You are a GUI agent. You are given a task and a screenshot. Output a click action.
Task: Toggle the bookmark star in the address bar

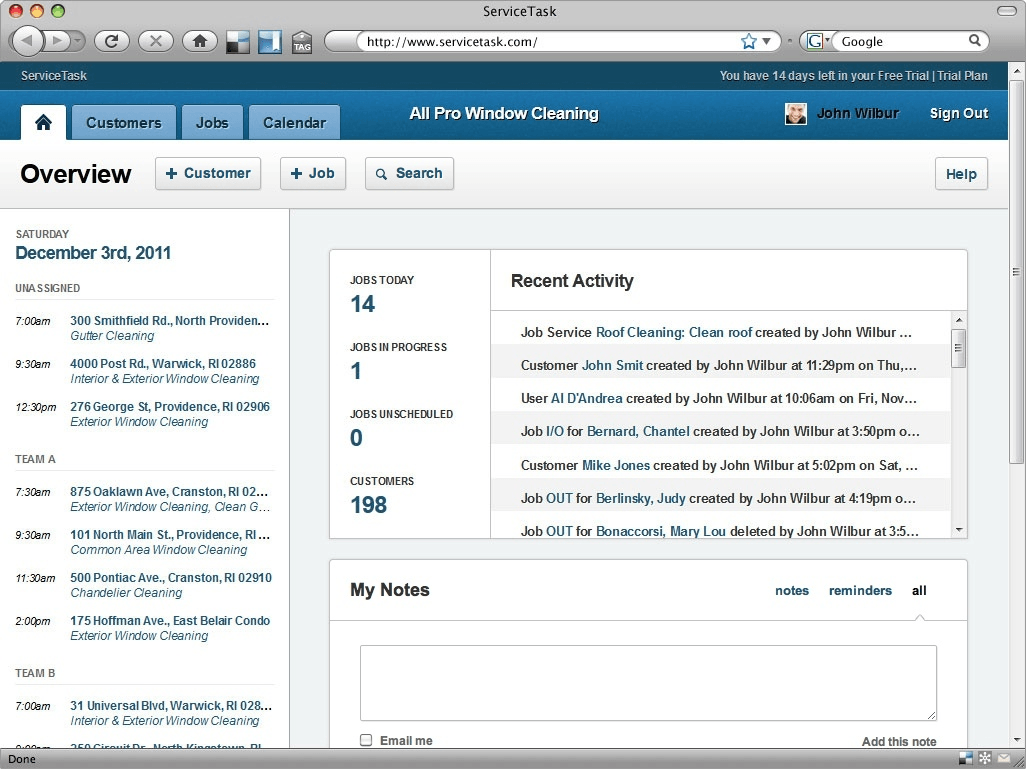click(748, 41)
